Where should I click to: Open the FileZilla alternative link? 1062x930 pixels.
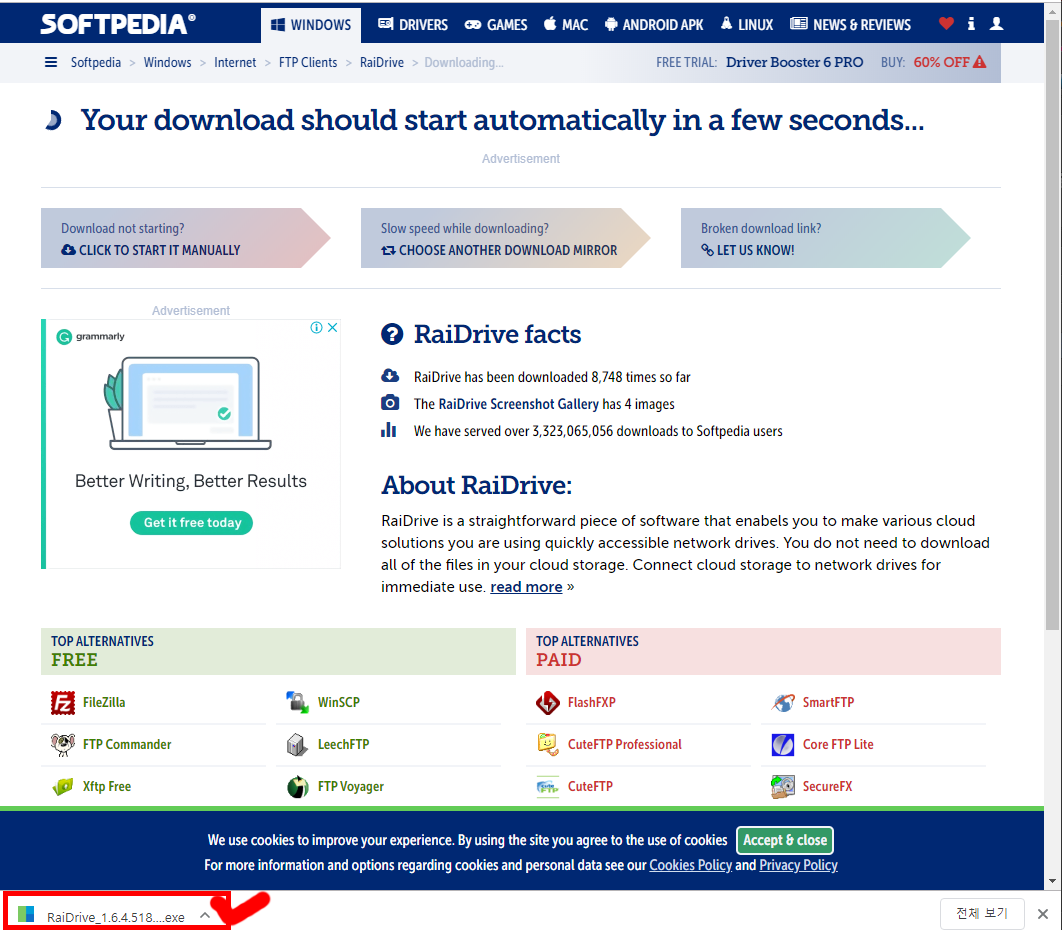(104, 702)
